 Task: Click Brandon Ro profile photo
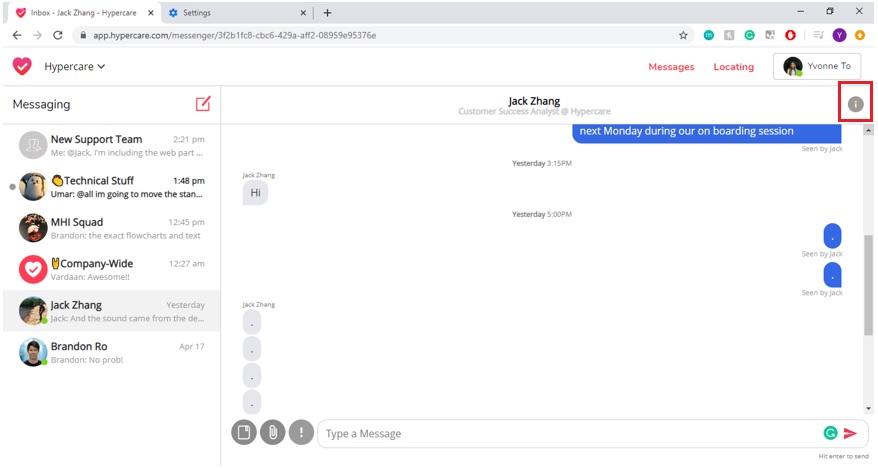tap(32, 352)
